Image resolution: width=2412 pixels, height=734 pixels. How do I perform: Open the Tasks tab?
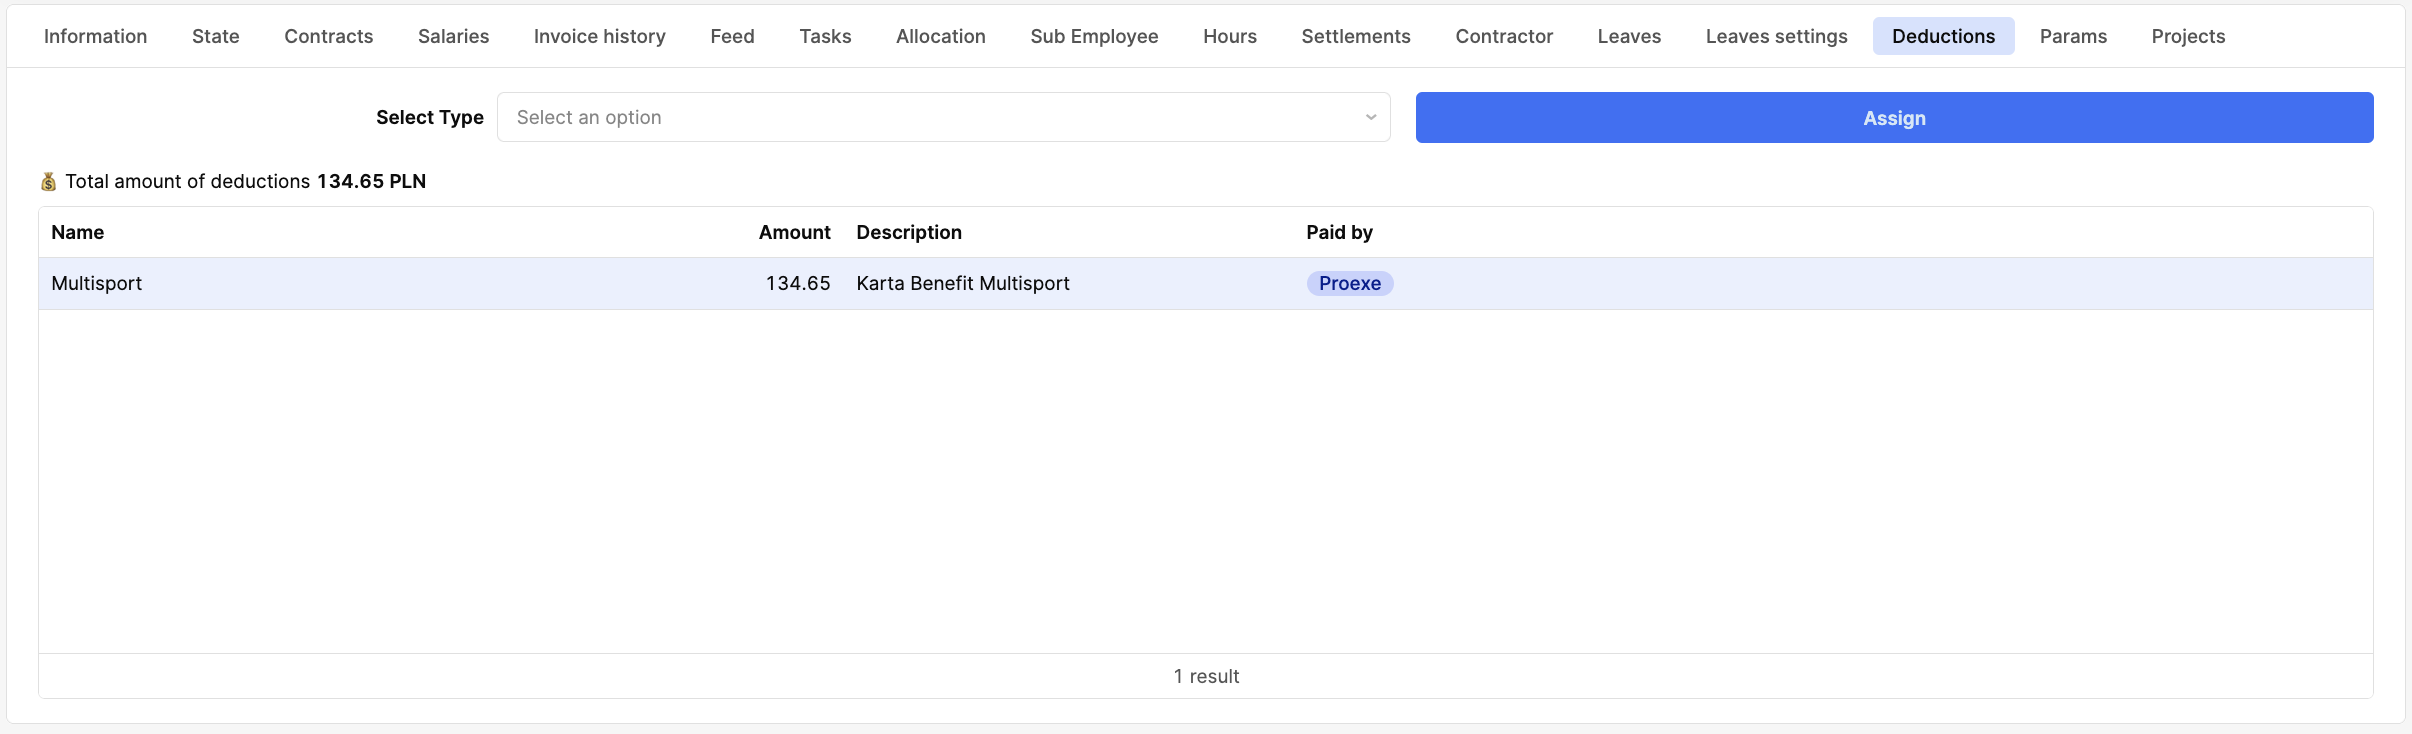pyautogui.click(x=825, y=36)
